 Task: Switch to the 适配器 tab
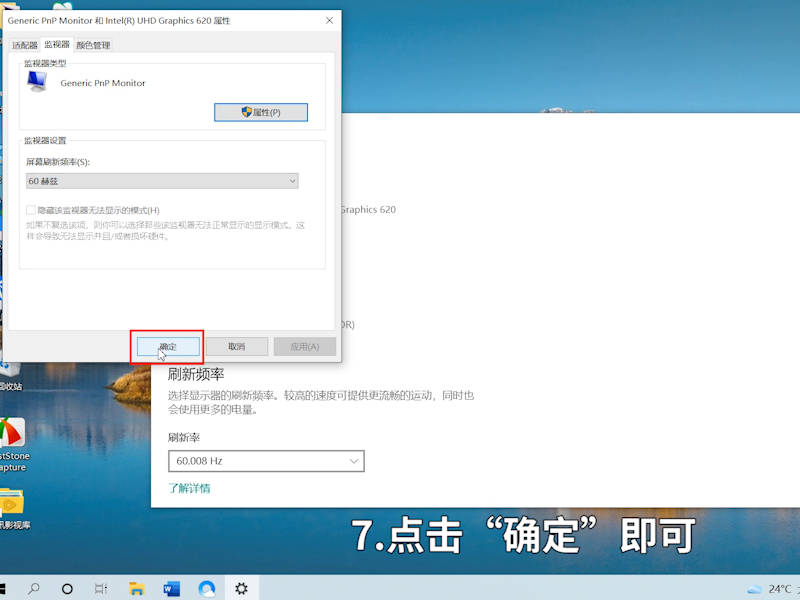[x=24, y=45]
